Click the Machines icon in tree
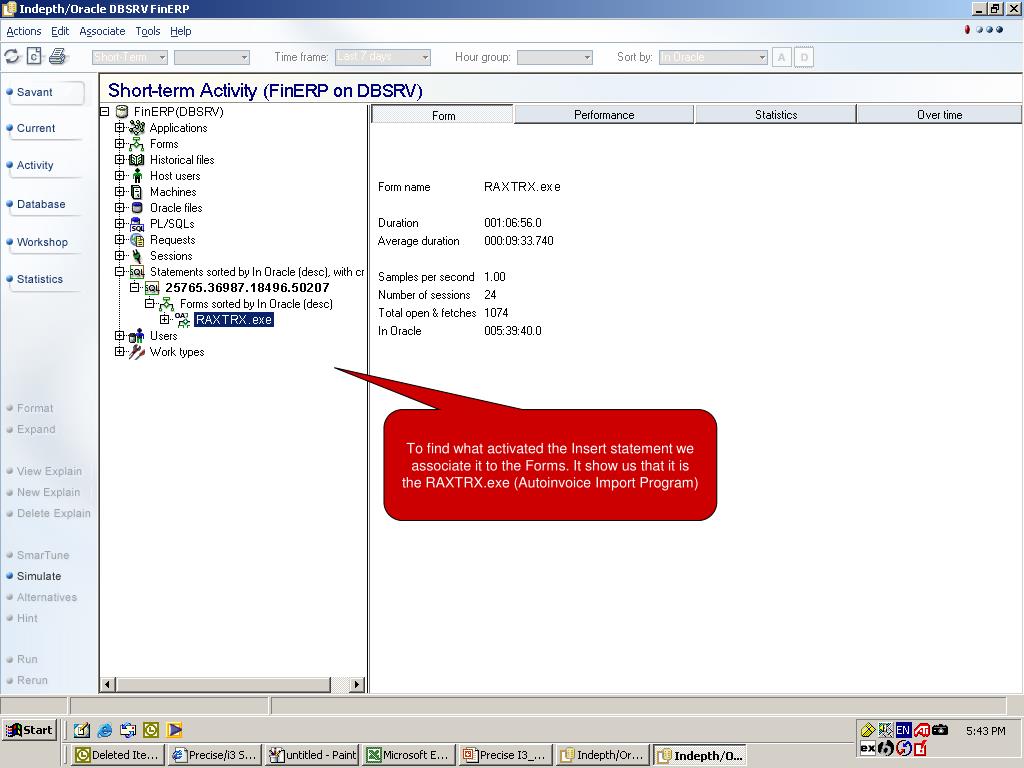Viewport: 1024px width, 768px height. click(136, 192)
